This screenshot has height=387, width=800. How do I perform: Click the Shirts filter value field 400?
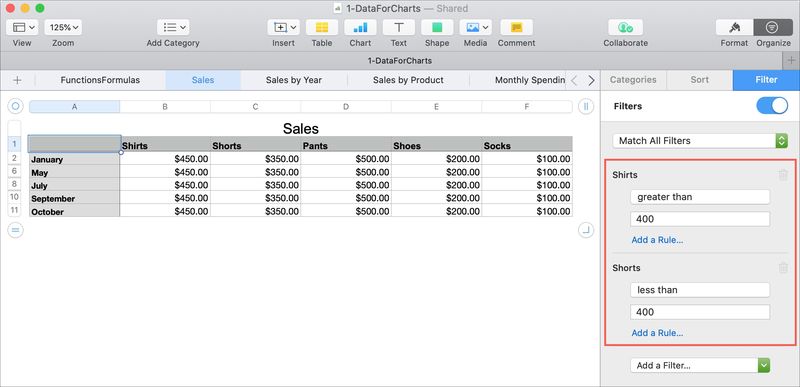click(700, 219)
